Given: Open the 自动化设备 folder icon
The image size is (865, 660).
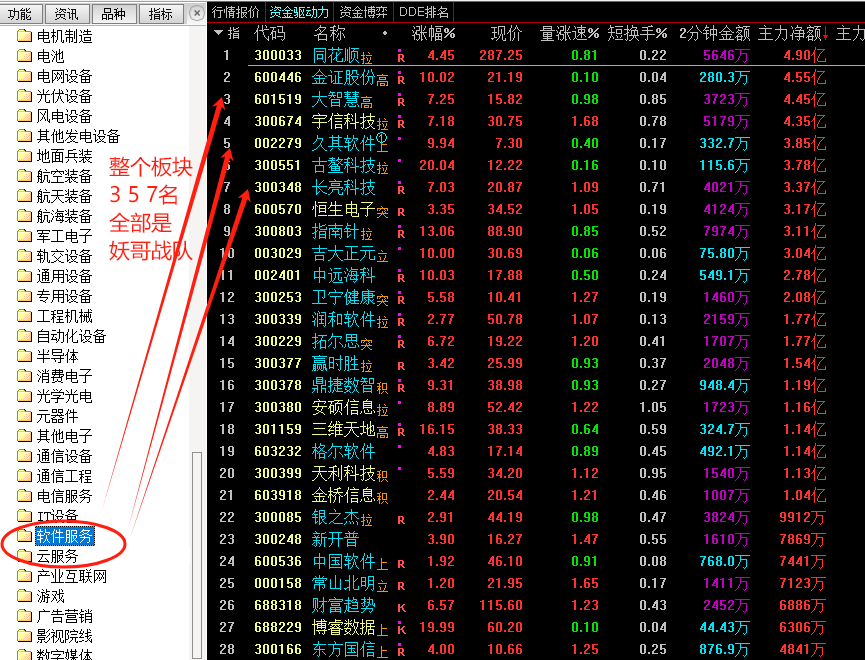Looking at the screenshot, I should pyautogui.click(x=24, y=336).
